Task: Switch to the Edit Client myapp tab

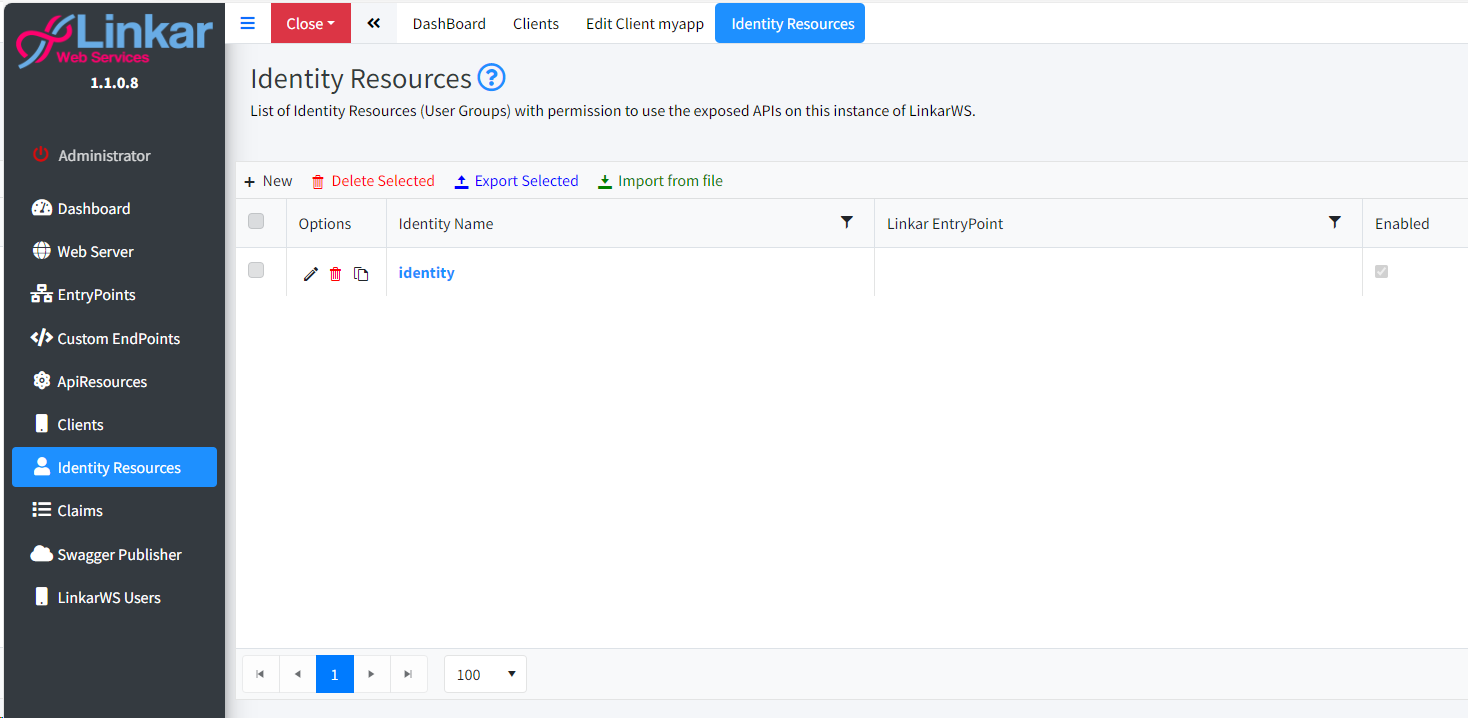Action: 644,23
